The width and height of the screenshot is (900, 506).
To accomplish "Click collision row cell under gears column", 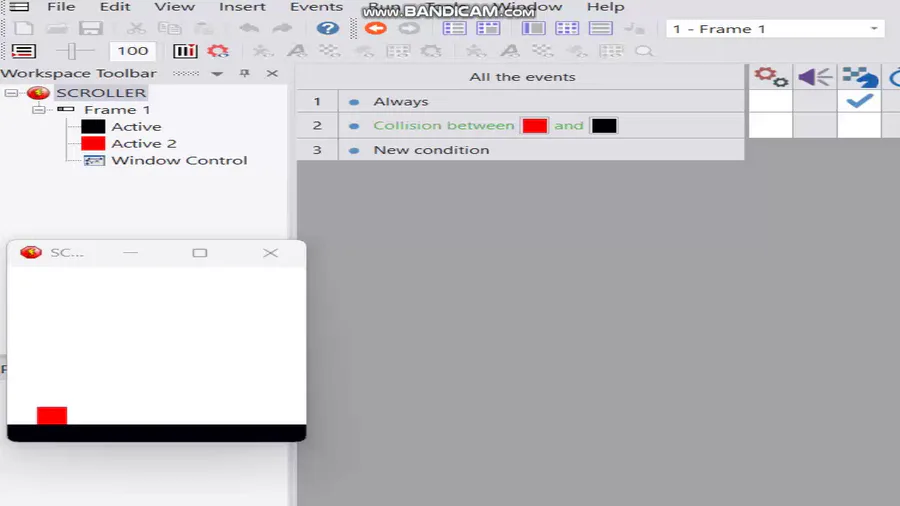I will point(770,125).
